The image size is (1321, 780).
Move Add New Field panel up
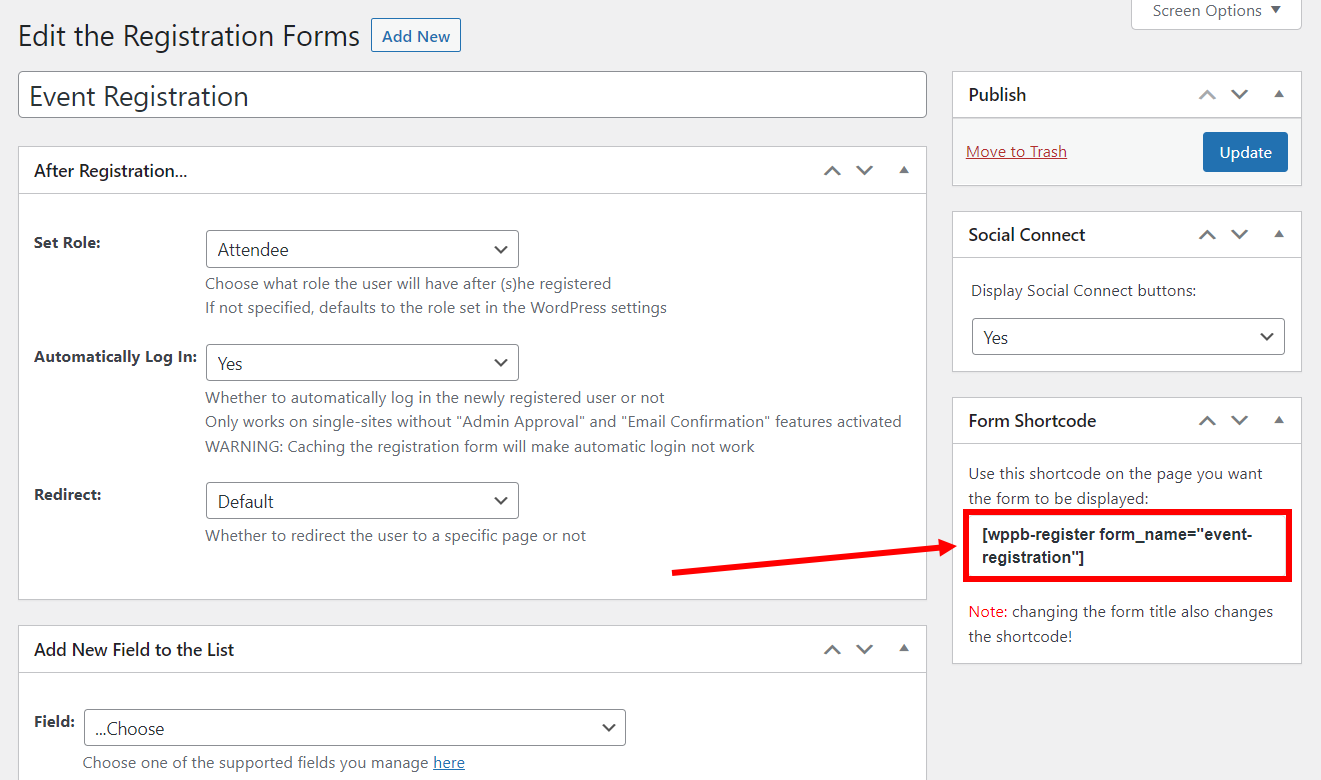832,650
